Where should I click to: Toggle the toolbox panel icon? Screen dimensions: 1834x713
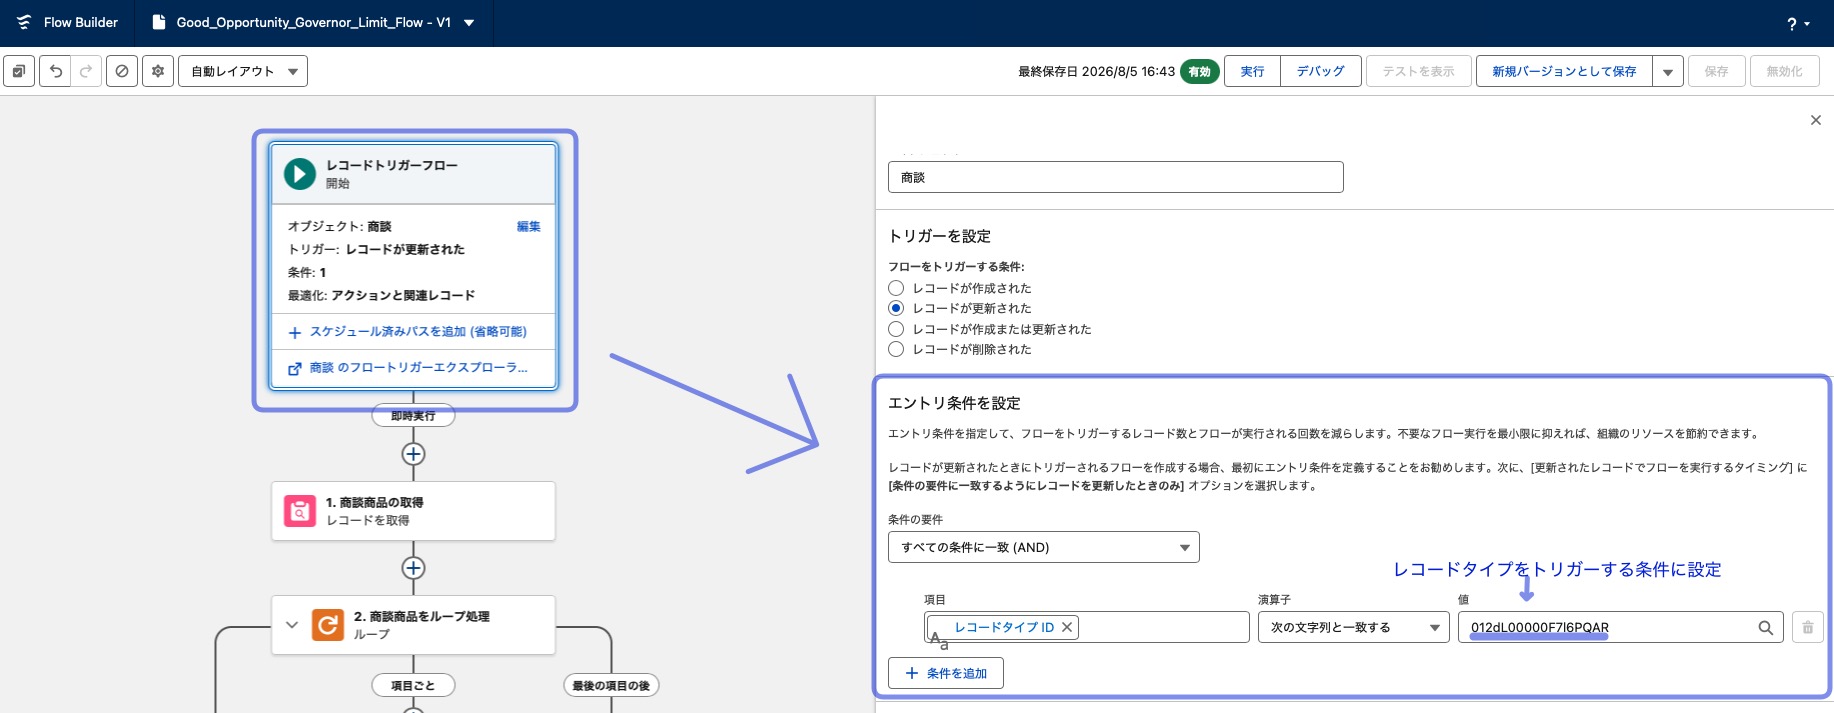pyautogui.click(x=19, y=71)
